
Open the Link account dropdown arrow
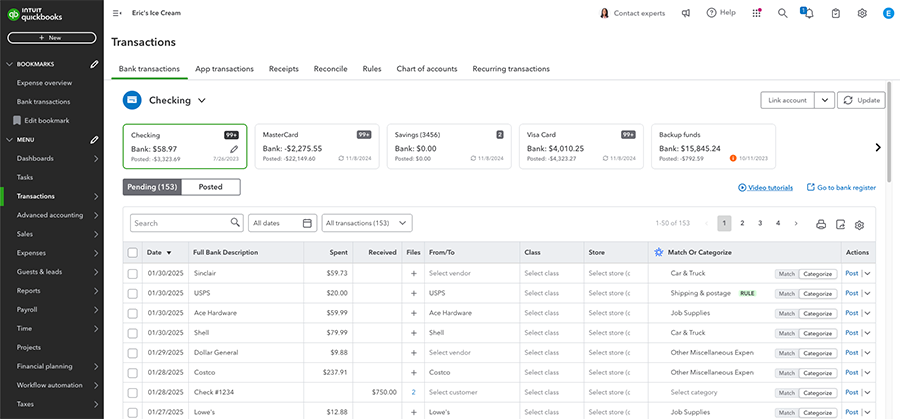click(823, 100)
